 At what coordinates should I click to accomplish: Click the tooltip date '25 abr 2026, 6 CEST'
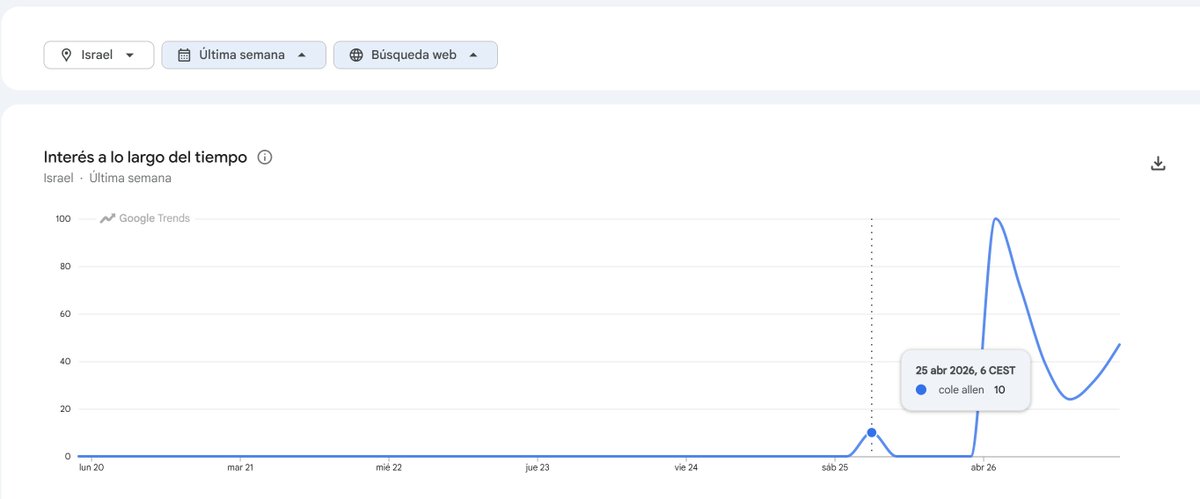[x=965, y=370]
